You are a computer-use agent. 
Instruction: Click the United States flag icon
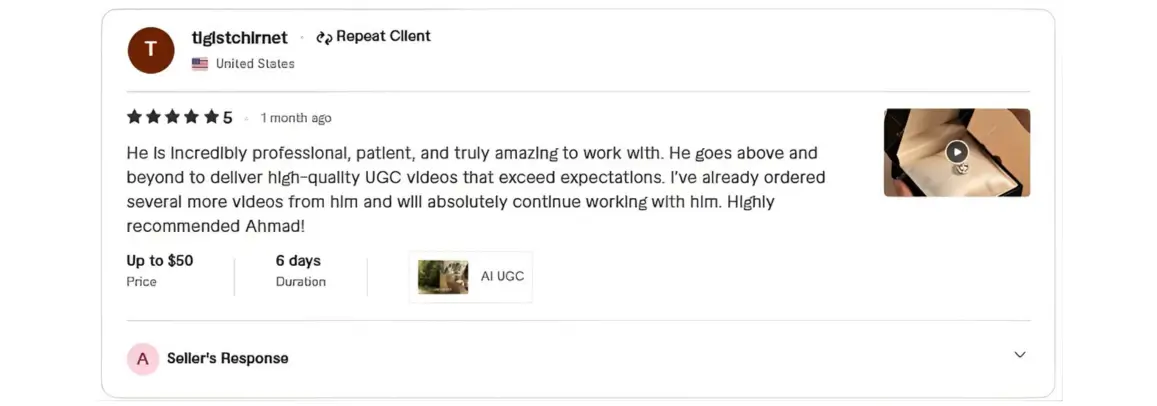(200, 64)
